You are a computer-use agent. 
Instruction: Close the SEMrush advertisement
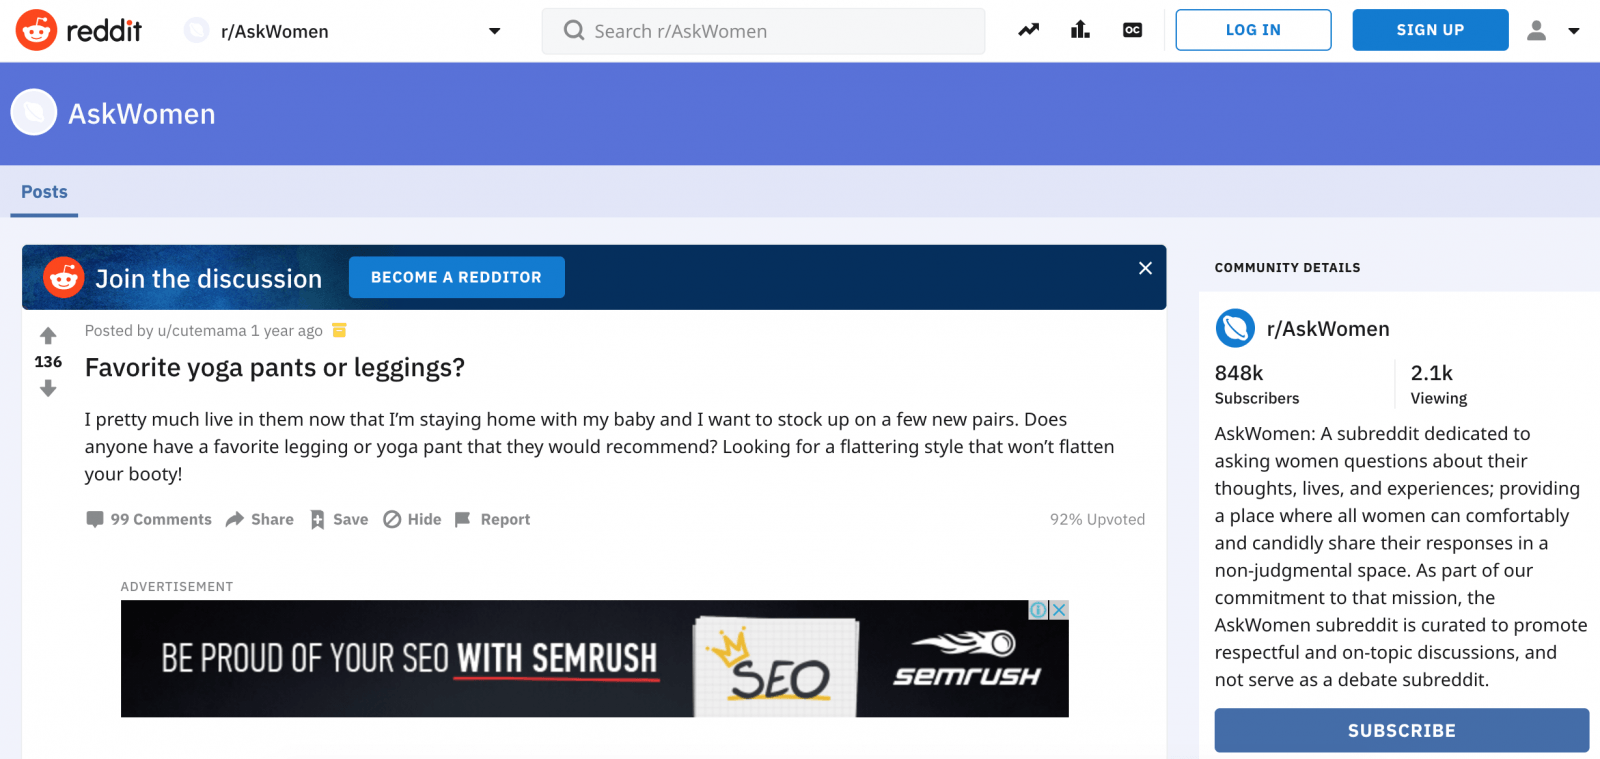[x=1059, y=610]
